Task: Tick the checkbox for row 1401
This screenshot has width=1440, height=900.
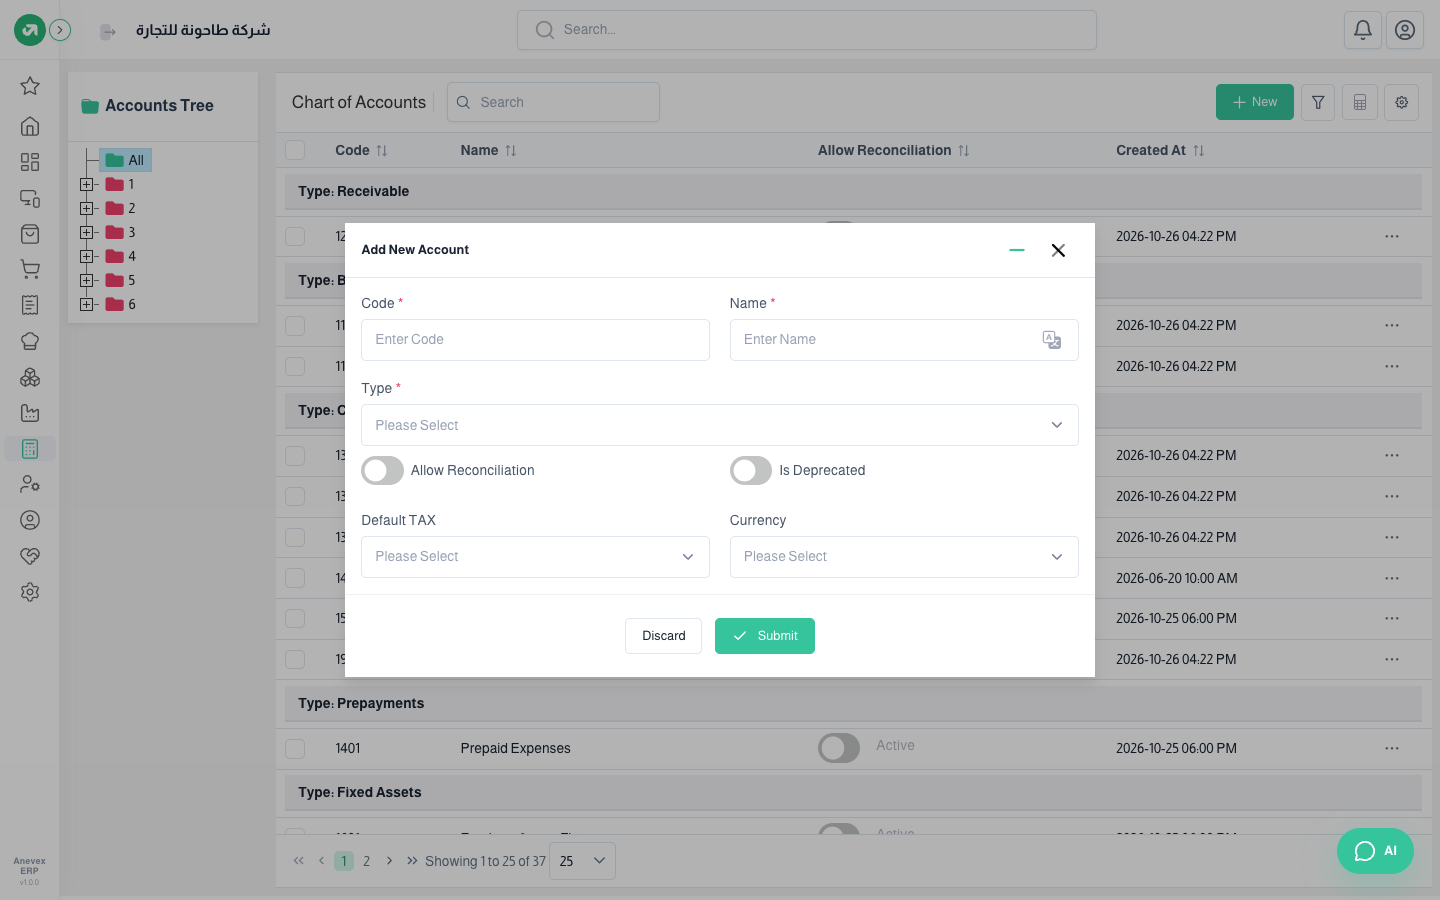Action: [295, 748]
